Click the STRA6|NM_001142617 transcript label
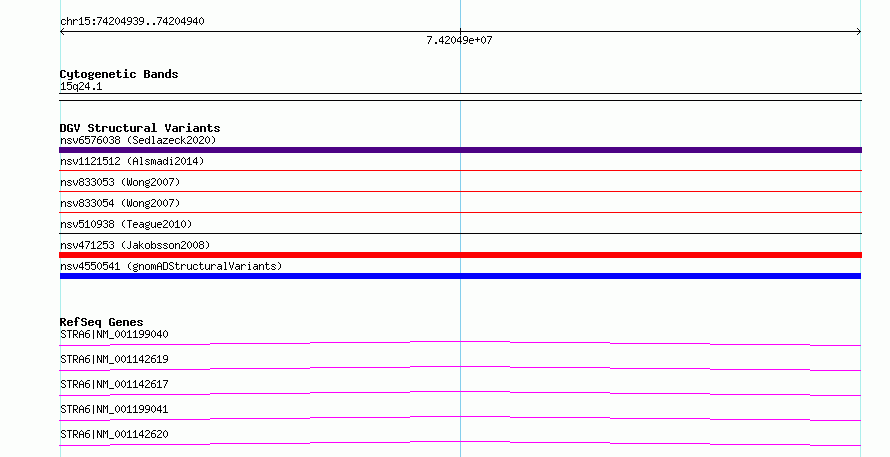Screen dimensions: 890x457 pos(114,384)
